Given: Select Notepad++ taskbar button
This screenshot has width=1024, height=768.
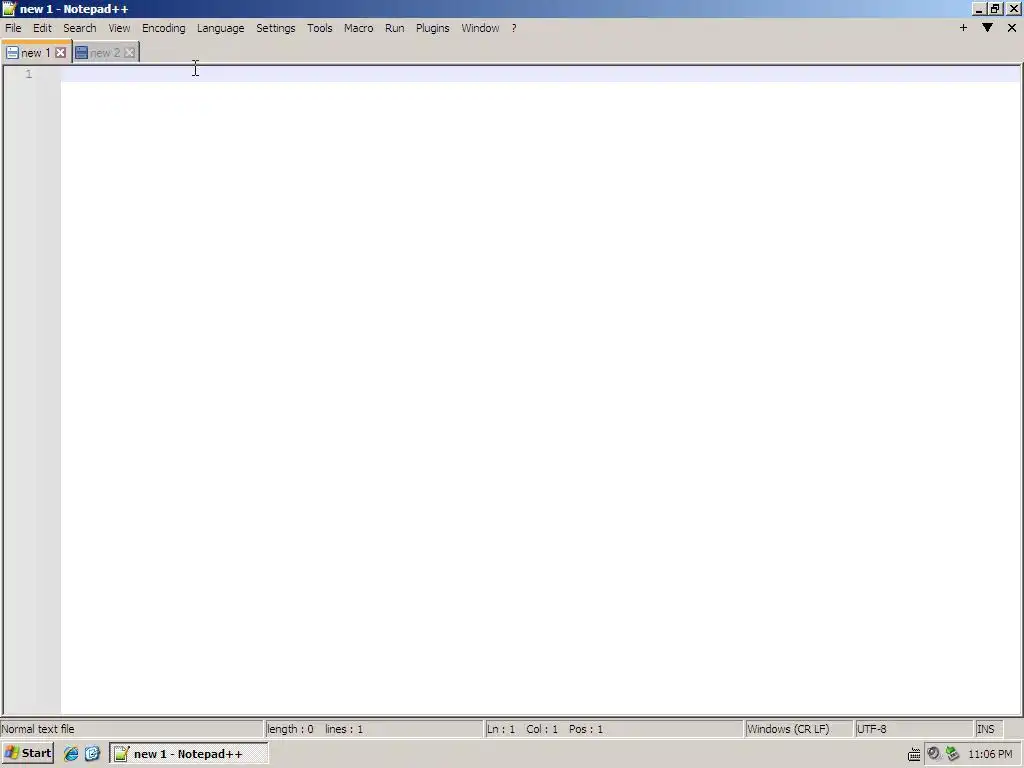Looking at the screenshot, I should click(189, 754).
